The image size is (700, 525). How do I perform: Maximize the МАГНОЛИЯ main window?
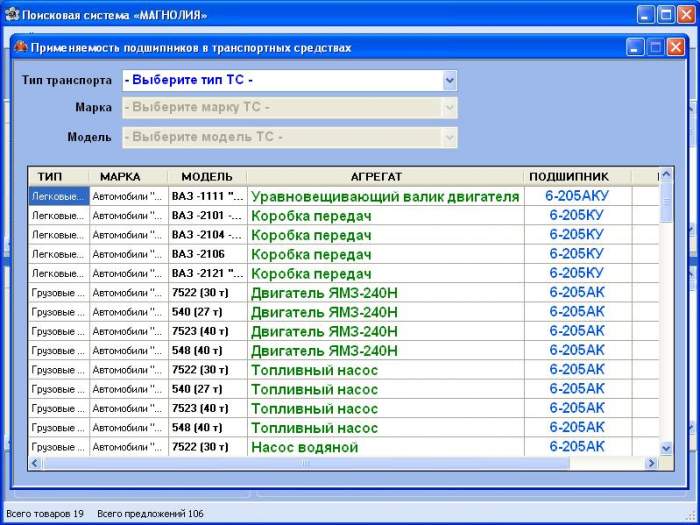[x=666, y=15]
